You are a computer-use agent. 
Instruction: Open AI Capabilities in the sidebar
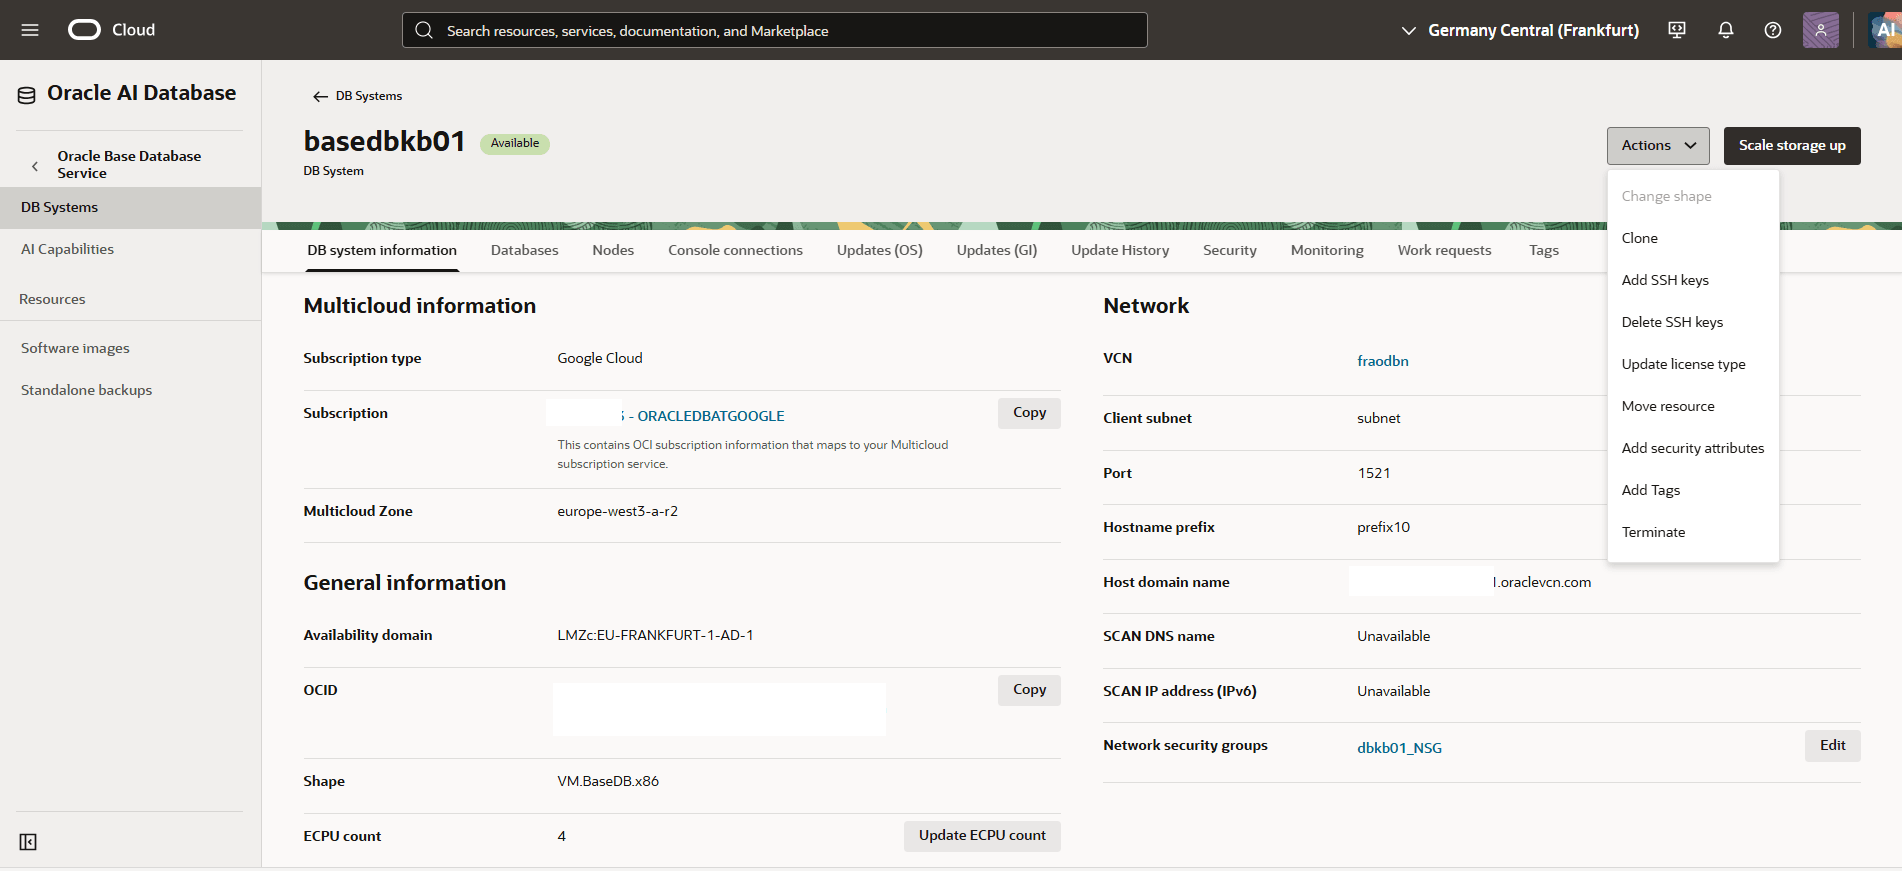(x=130, y=249)
